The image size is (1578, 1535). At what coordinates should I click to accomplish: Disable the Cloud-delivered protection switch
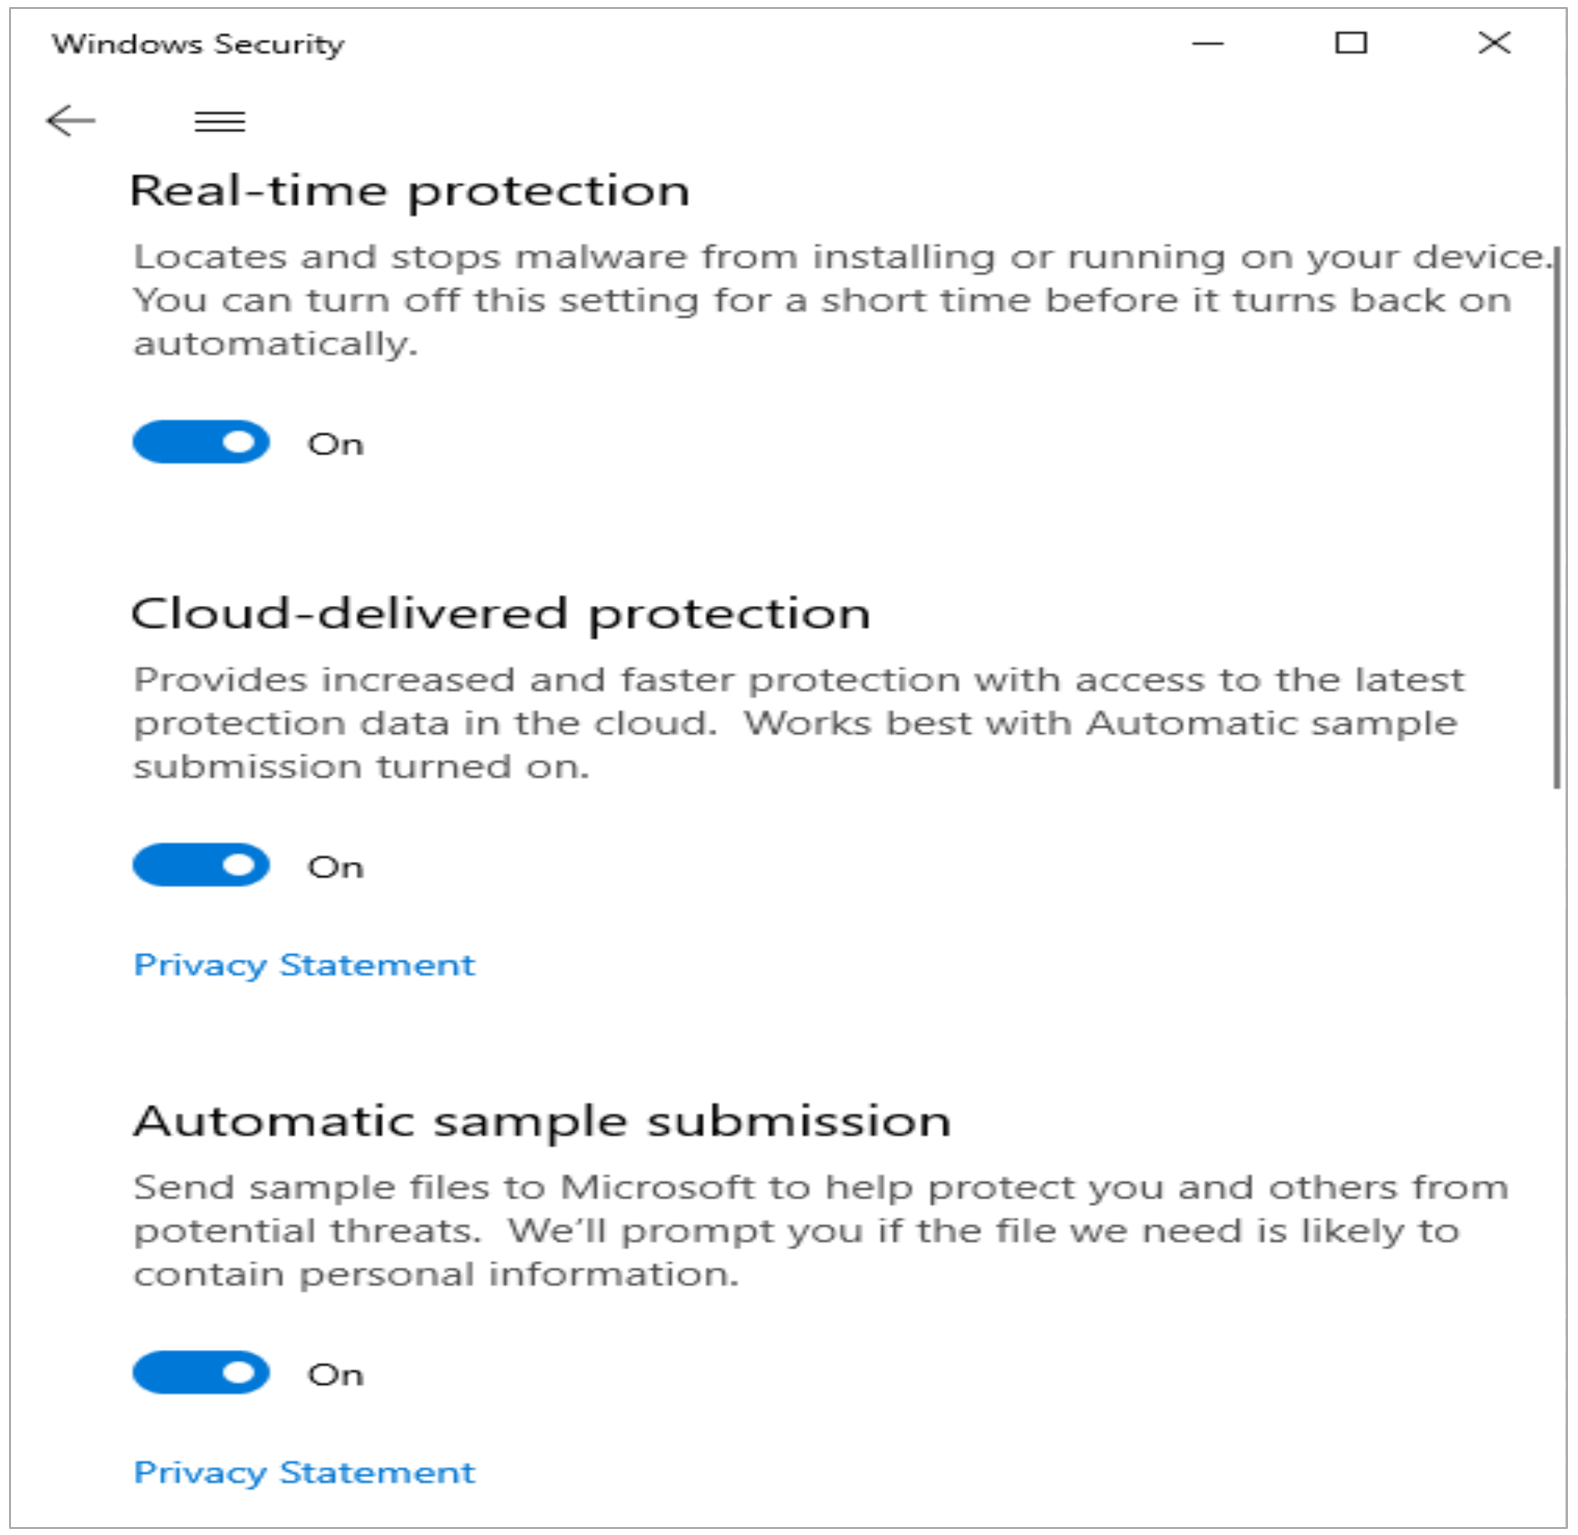(x=201, y=865)
